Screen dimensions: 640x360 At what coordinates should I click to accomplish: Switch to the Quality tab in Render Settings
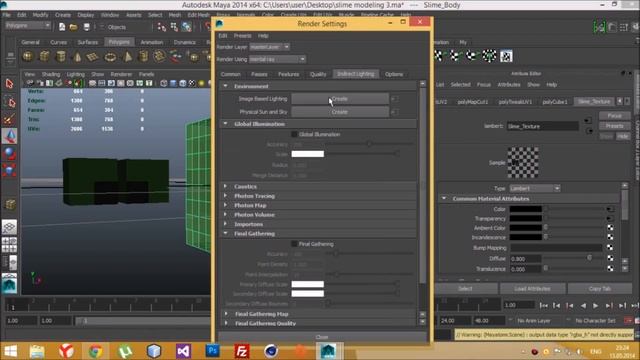[318, 74]
